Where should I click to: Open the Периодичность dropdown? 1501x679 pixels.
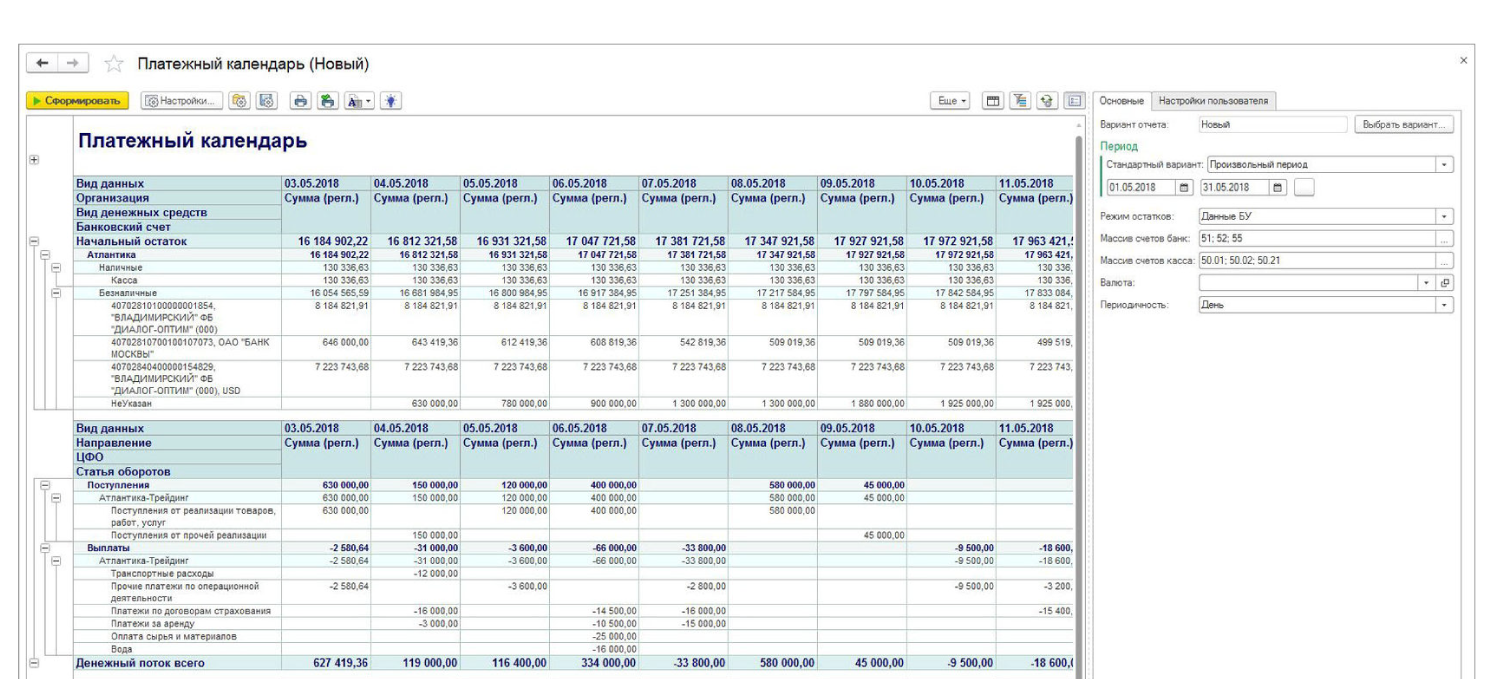coord(1445,305)
